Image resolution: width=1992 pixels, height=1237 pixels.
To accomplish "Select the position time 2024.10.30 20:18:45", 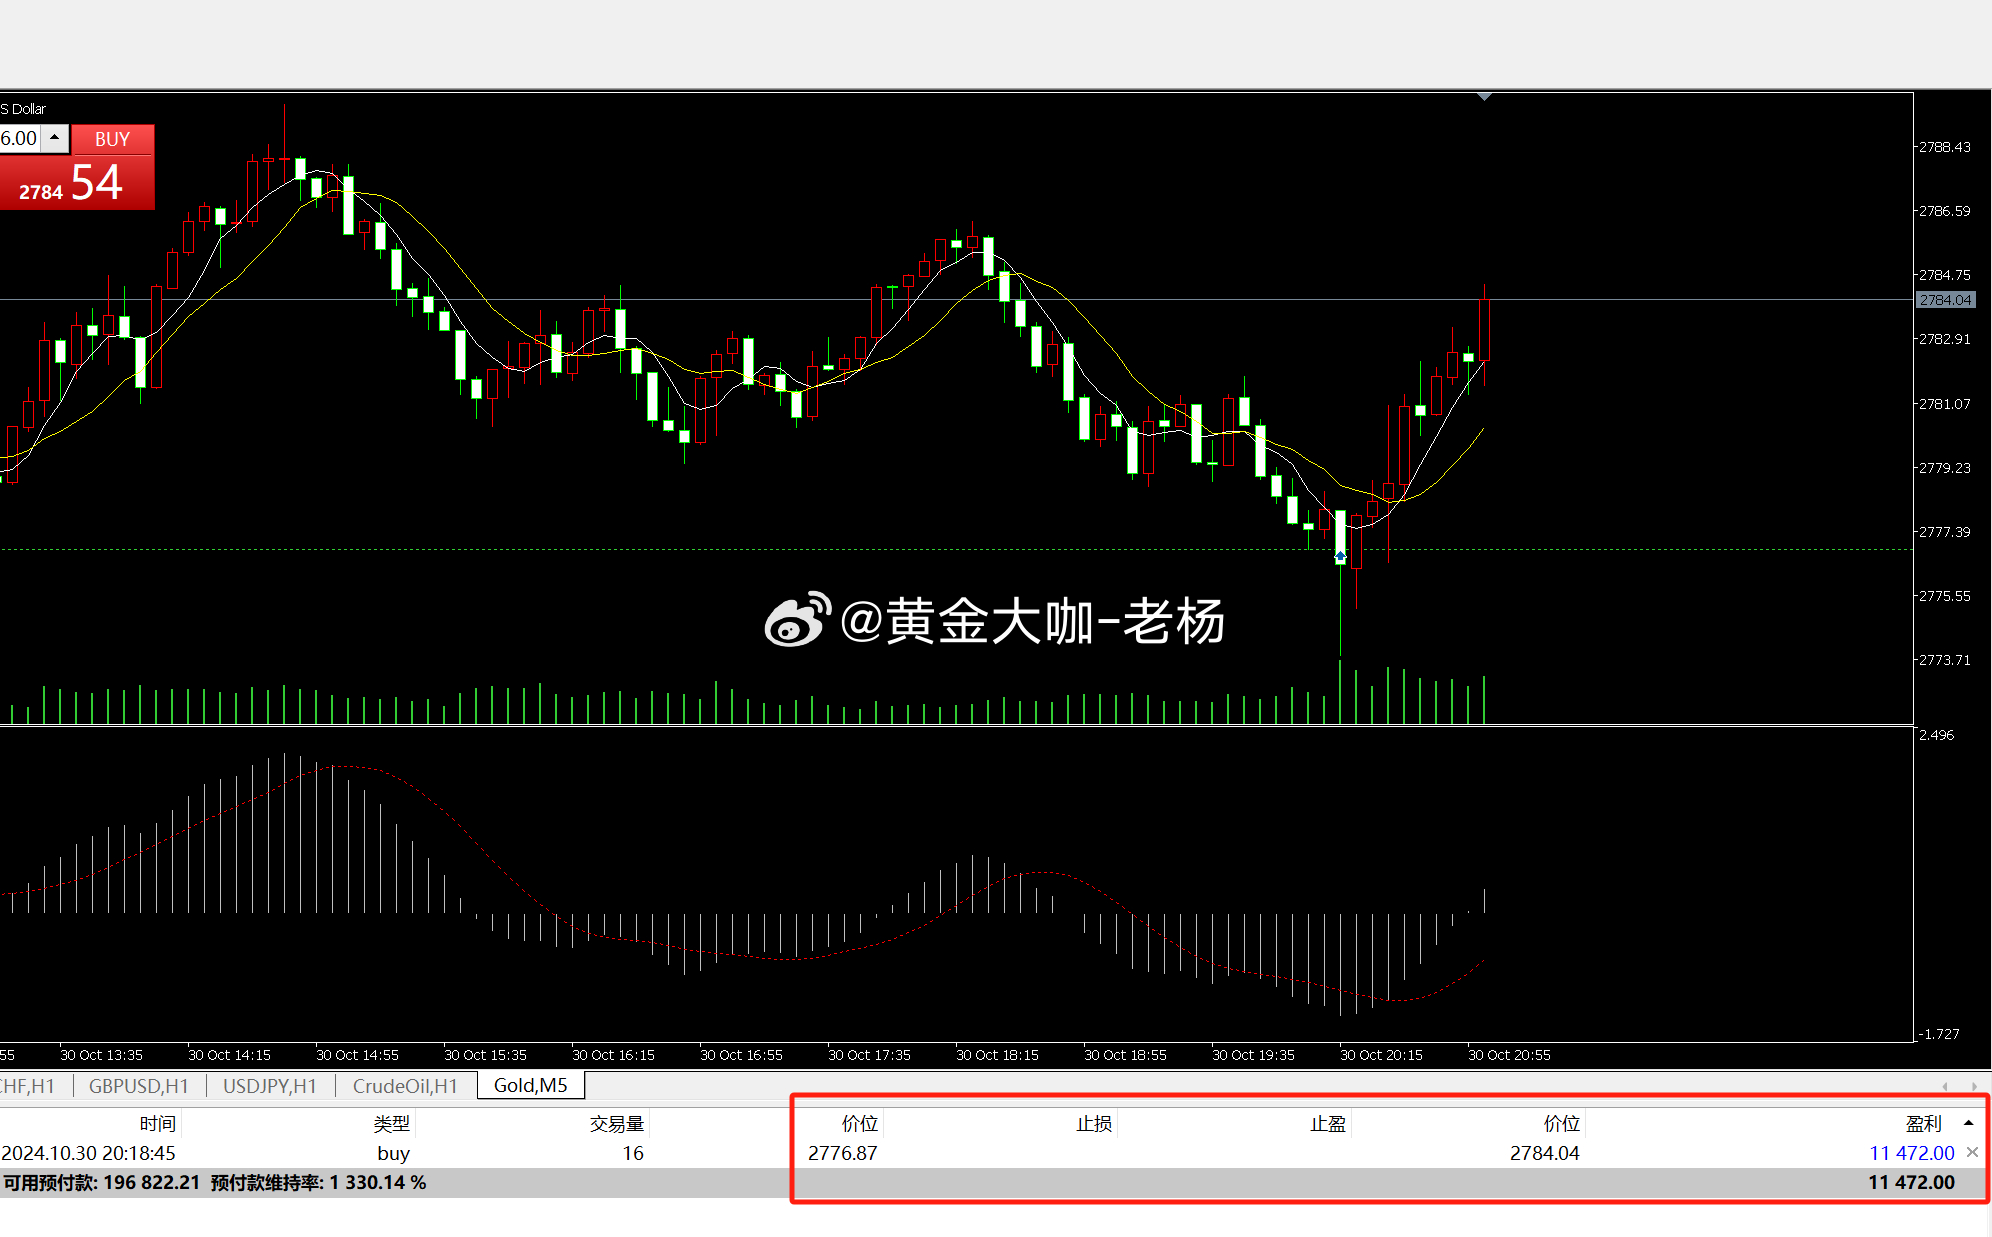I will 88,1153.
